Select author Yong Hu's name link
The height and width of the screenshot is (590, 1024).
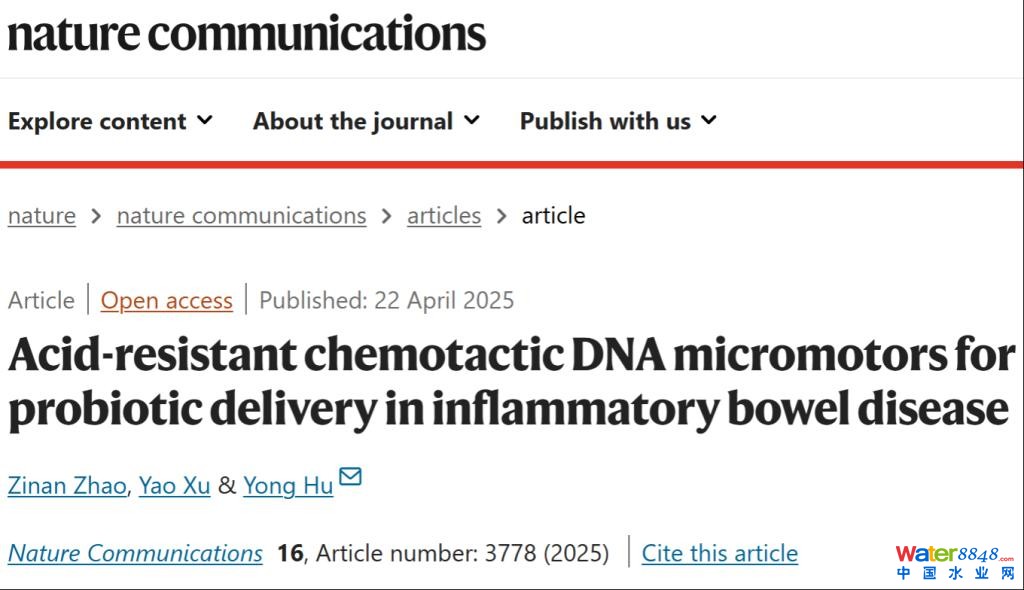coord(287,486)
